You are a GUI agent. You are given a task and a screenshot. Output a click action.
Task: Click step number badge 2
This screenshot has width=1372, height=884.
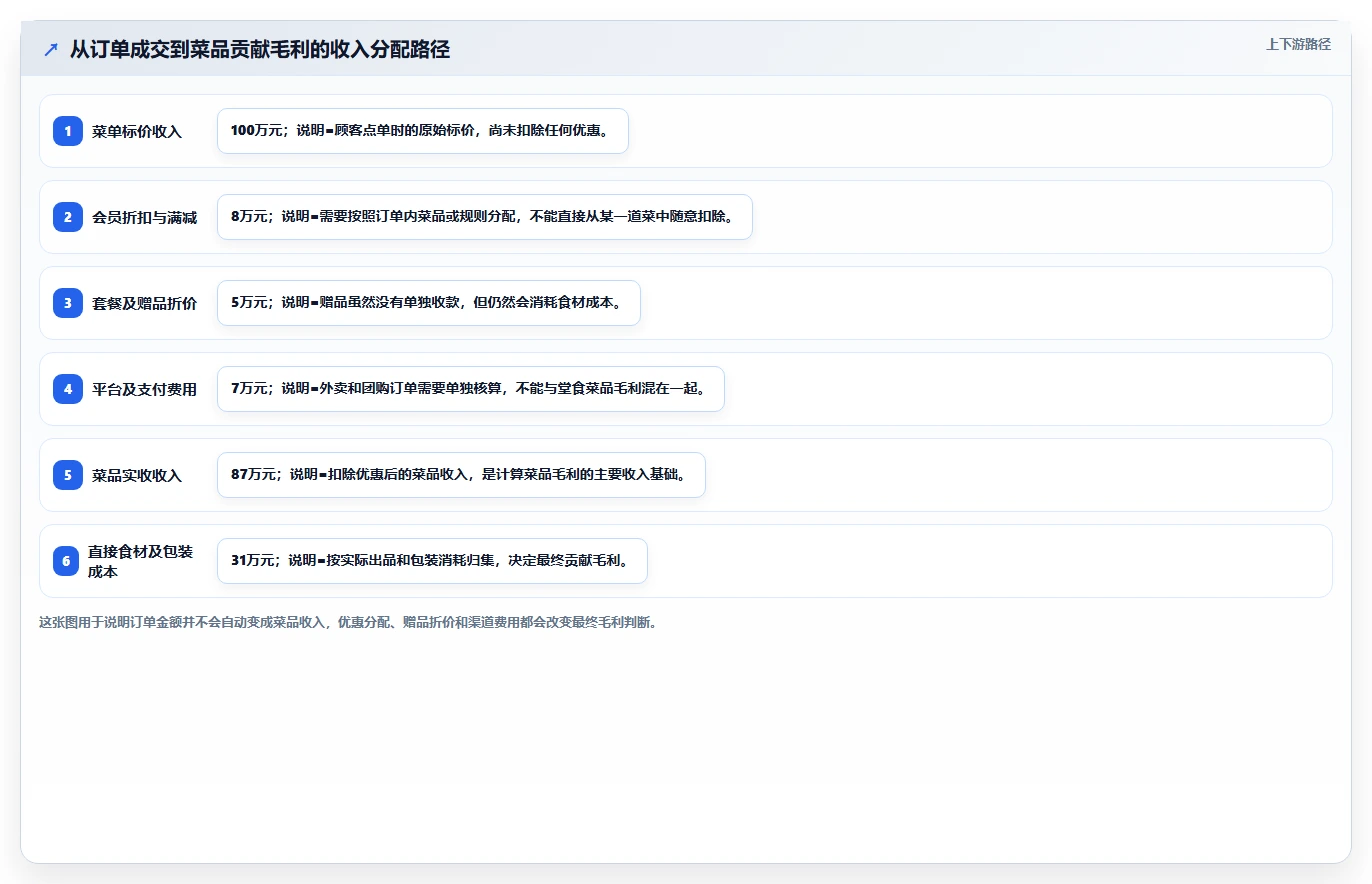point(68,217)
